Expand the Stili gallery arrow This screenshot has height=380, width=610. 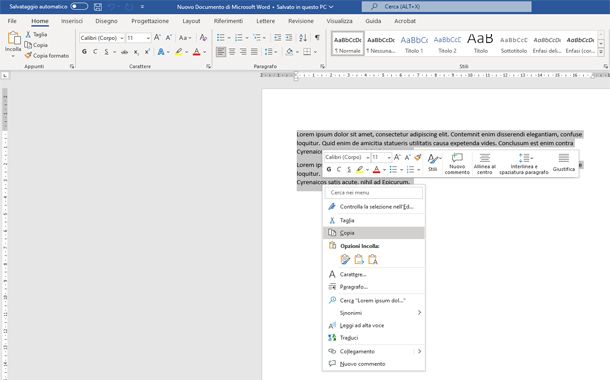tap(601, 52)
